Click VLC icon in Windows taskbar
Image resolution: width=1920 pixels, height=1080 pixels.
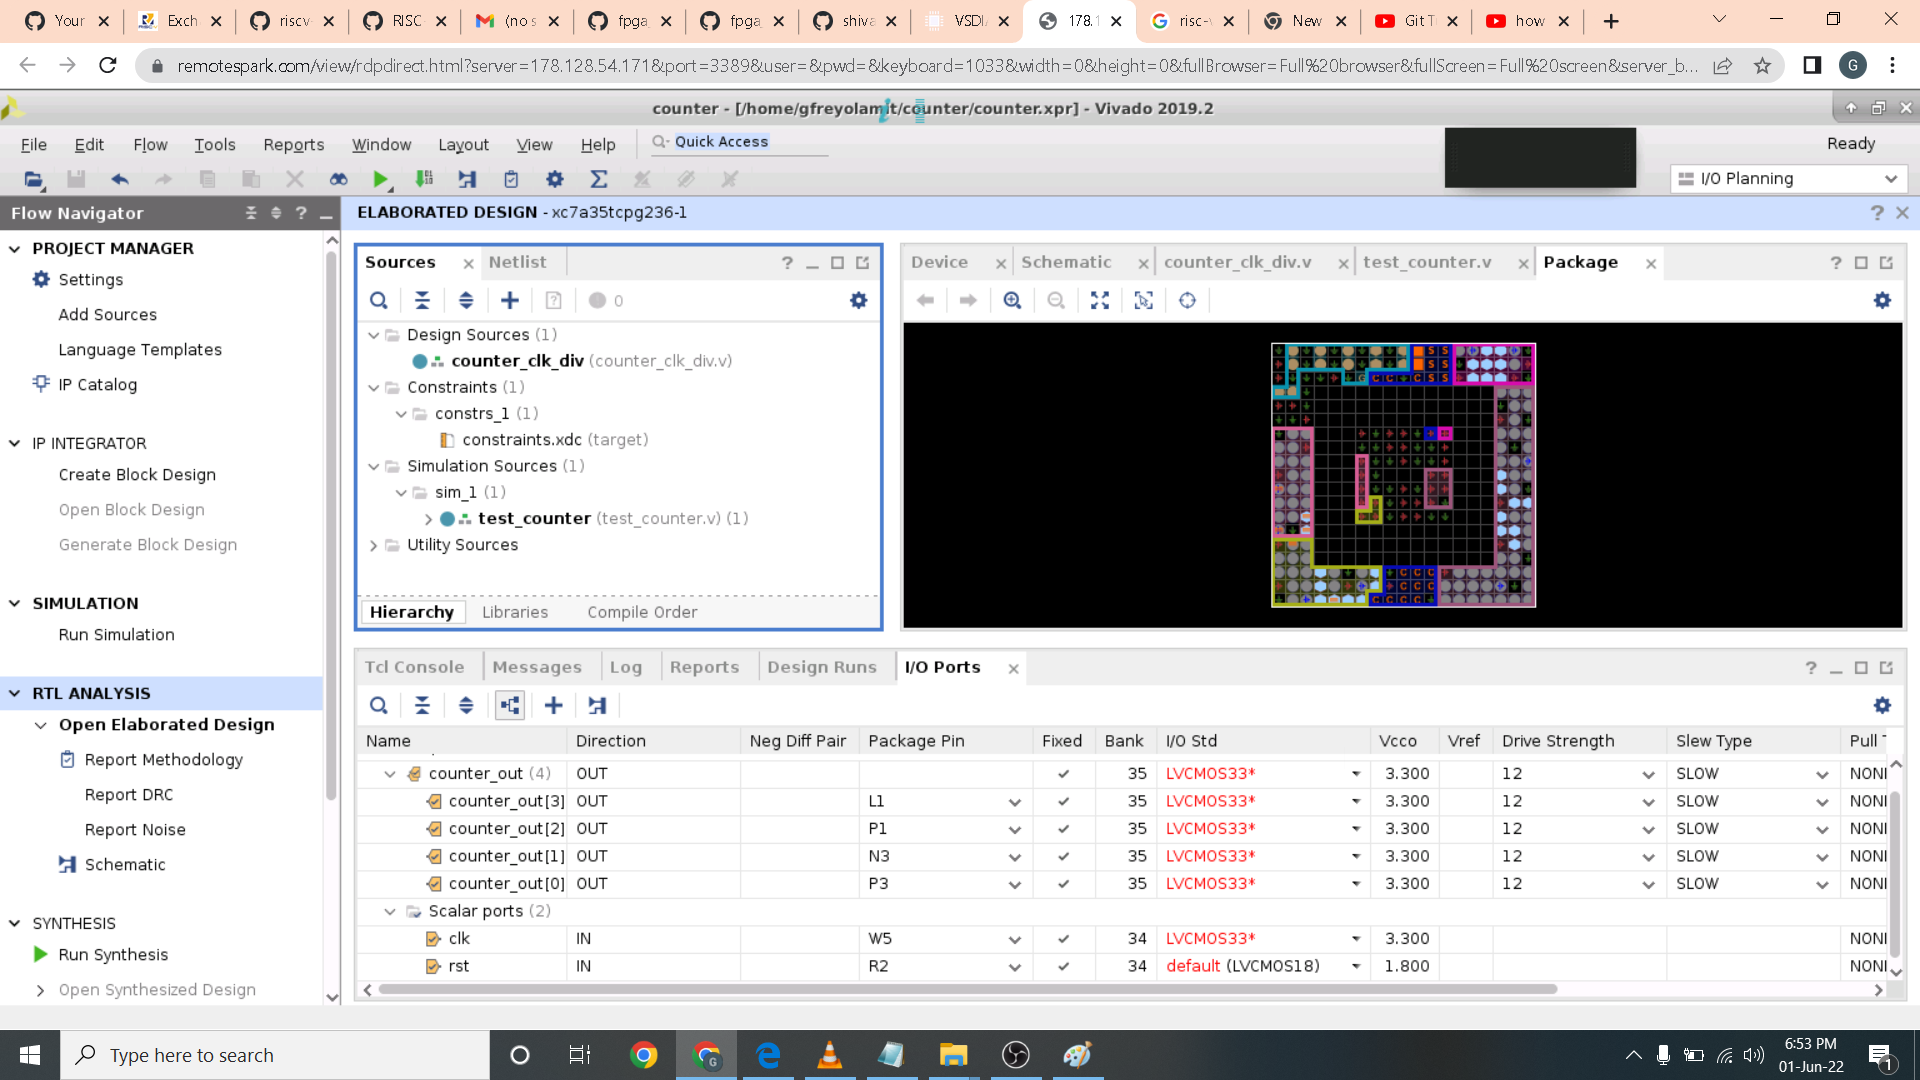(829, 1055)
